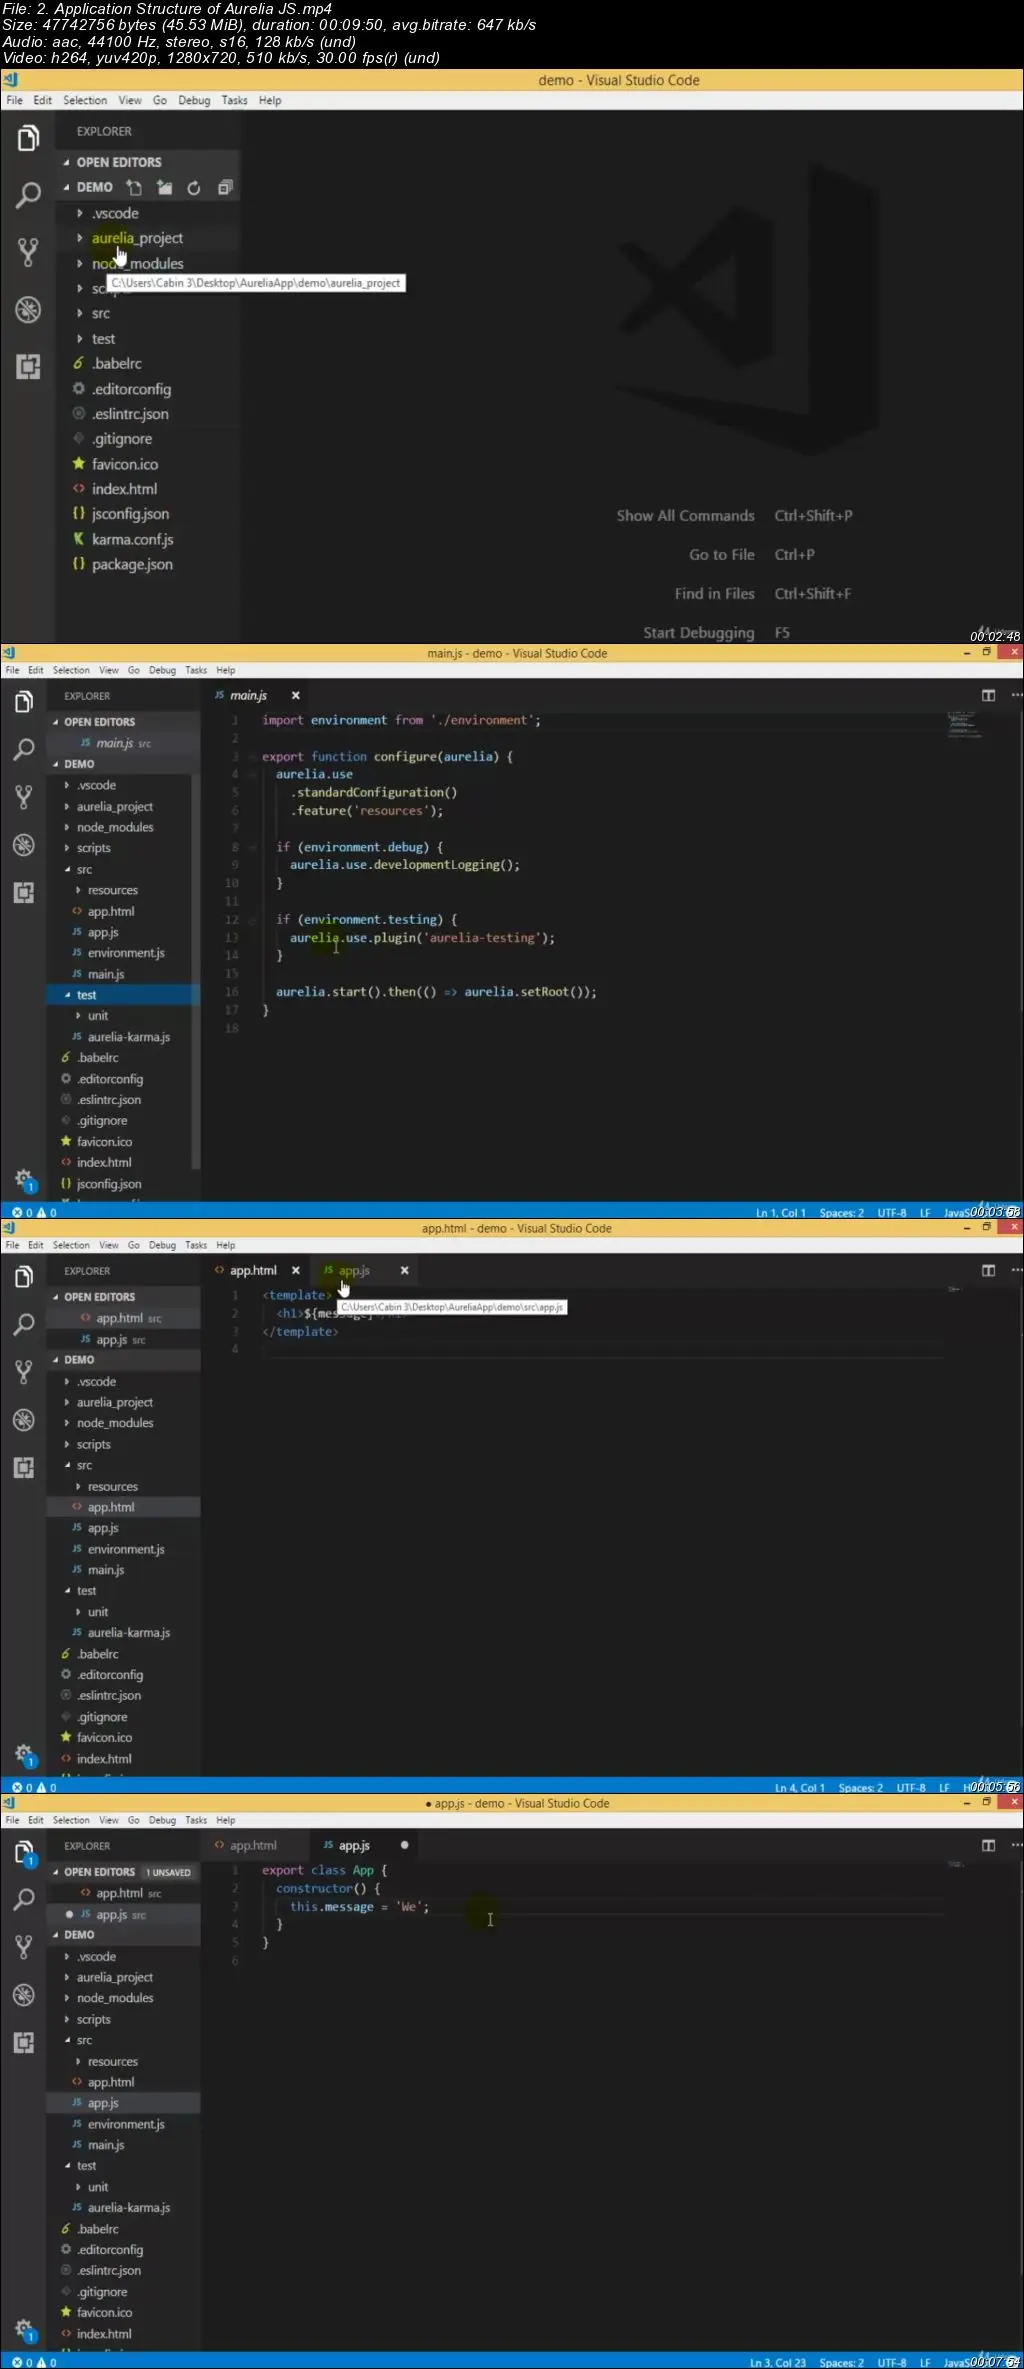
Task: Open index.html in the top demo window
Action: tap(124, 489)
